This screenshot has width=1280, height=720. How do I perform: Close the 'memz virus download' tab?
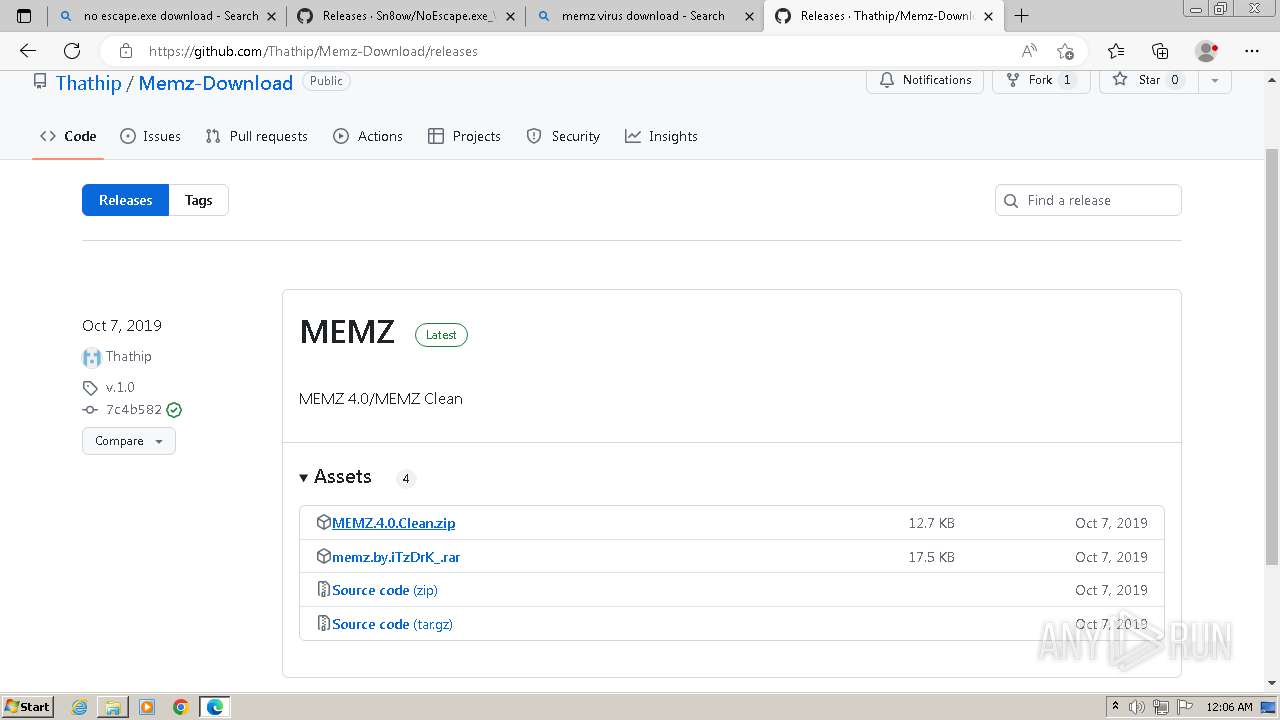(x=749, y=16)
